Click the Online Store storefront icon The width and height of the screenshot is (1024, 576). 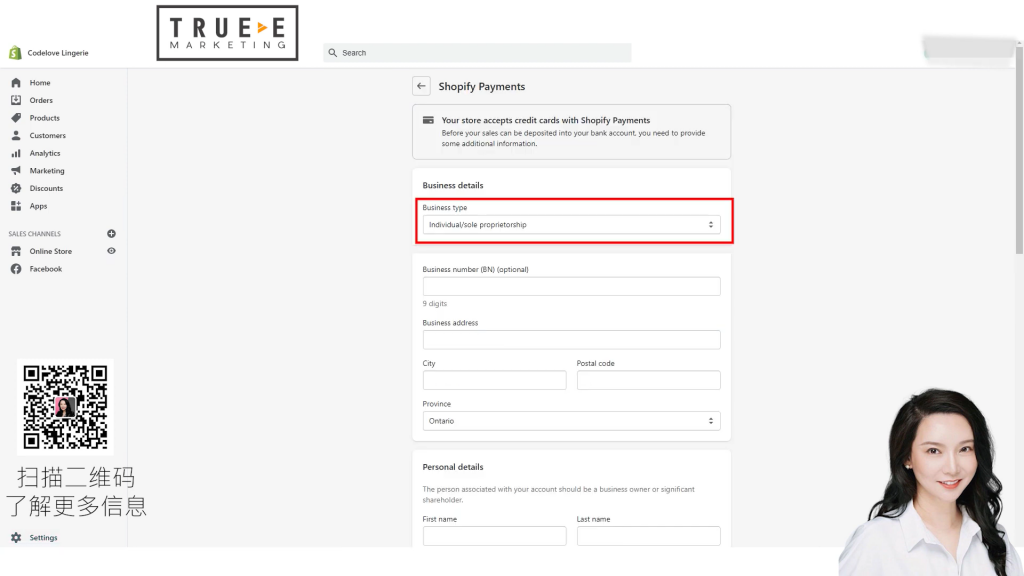[x=16, y=251]
